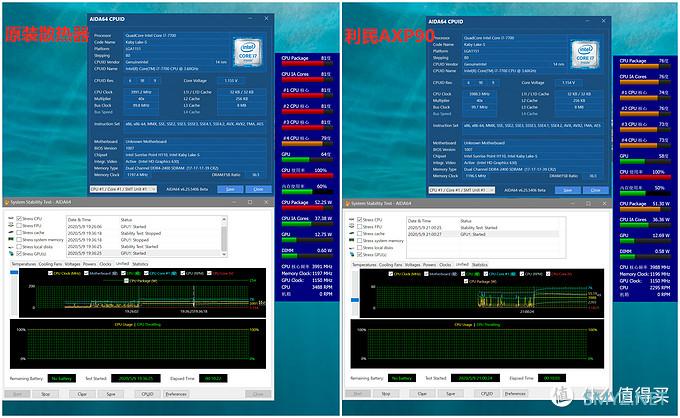This screenshot has height=418, width=680.
Task: Click Close in the stock-cooler AIDA64 CPUID window
Action: coord(258,189)
